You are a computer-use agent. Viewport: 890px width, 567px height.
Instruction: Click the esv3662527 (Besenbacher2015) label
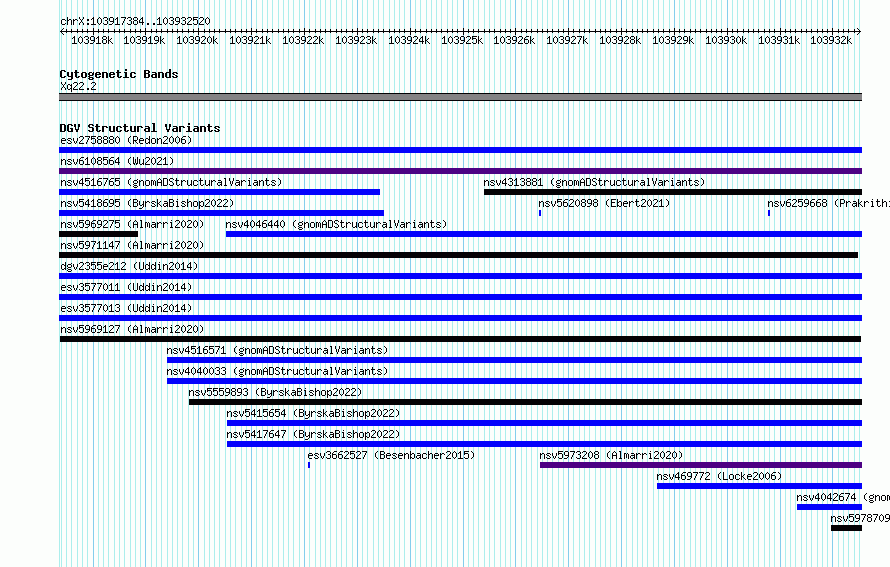coord(391,455)
